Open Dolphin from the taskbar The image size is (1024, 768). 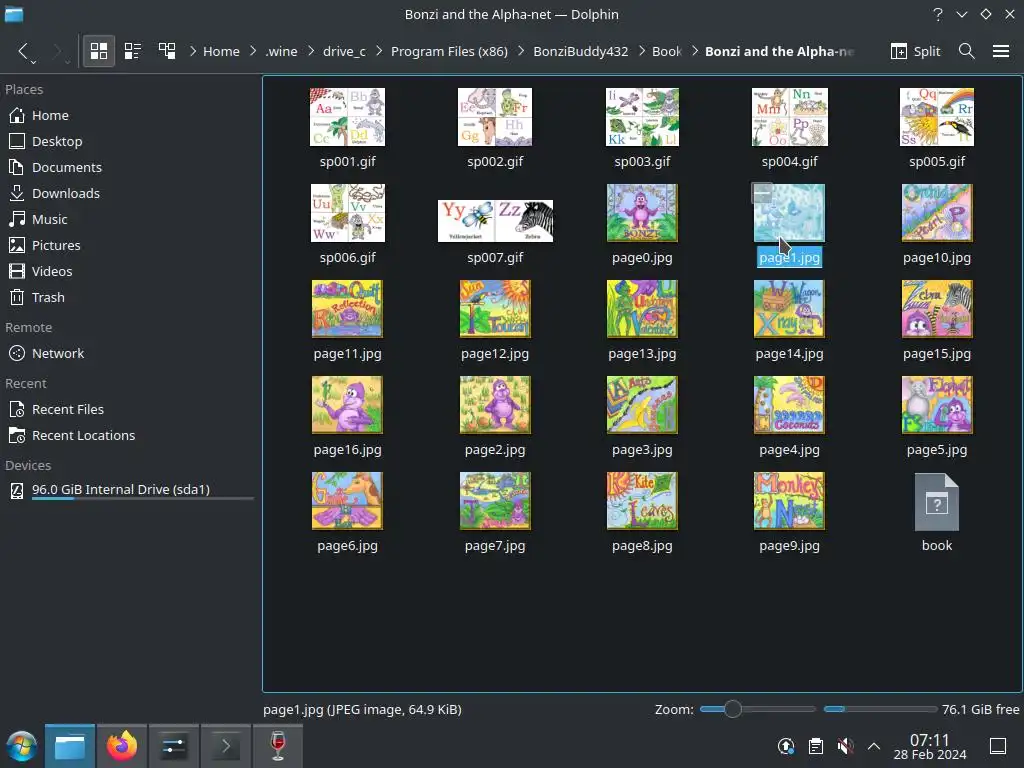70,746
